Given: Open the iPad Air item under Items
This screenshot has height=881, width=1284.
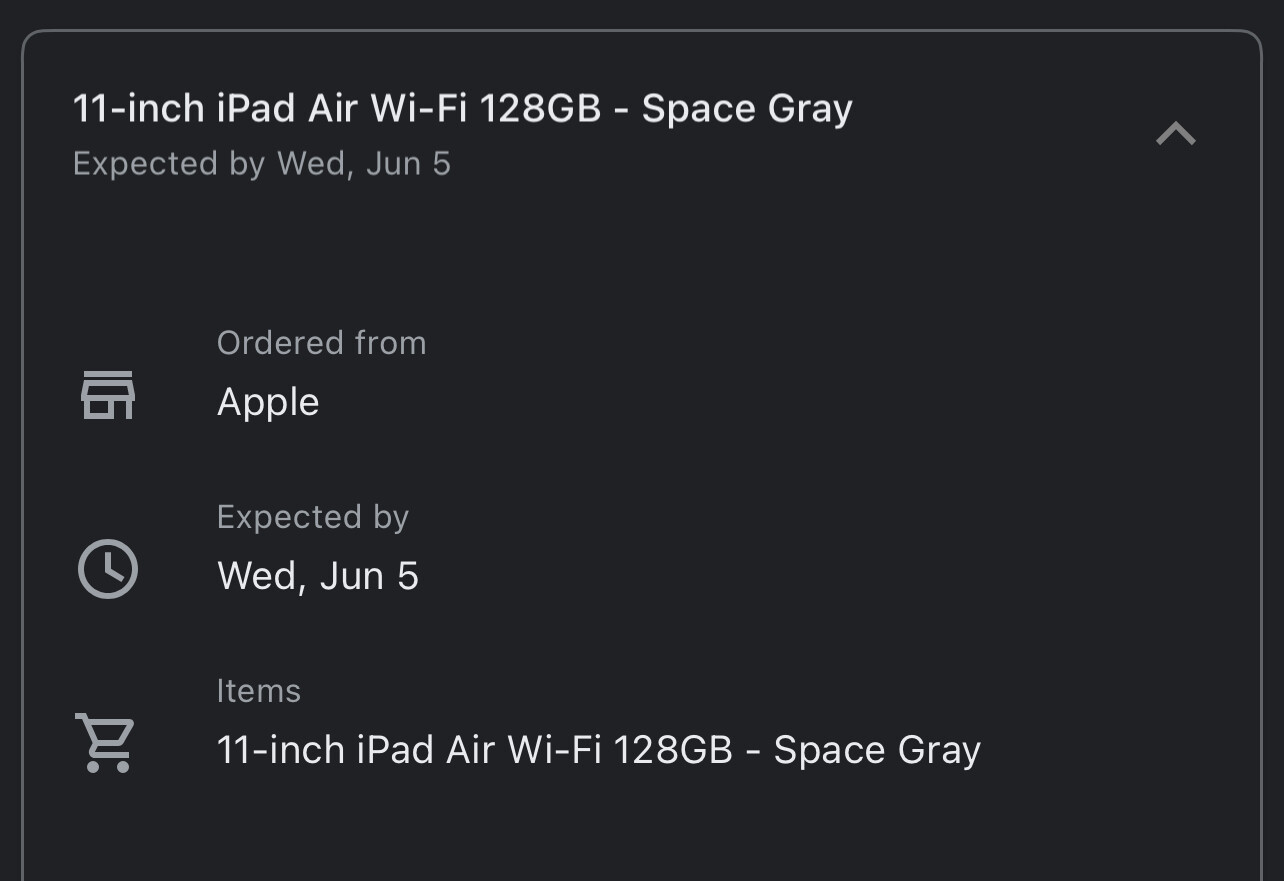Looking at the screenshot, I should pyautogui.click(x=598, y=750).
